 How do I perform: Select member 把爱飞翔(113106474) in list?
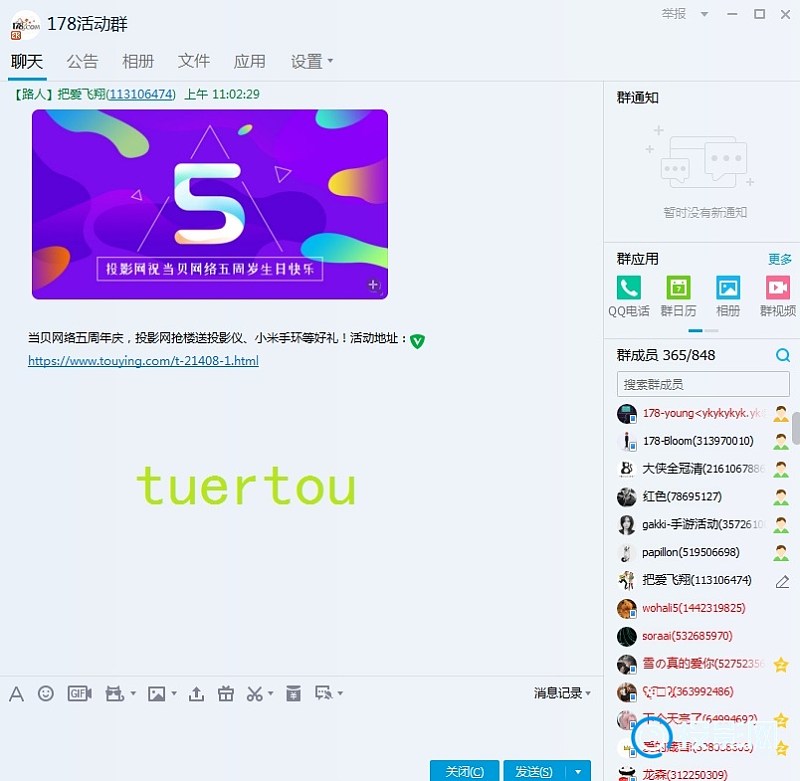coord(703,581)
